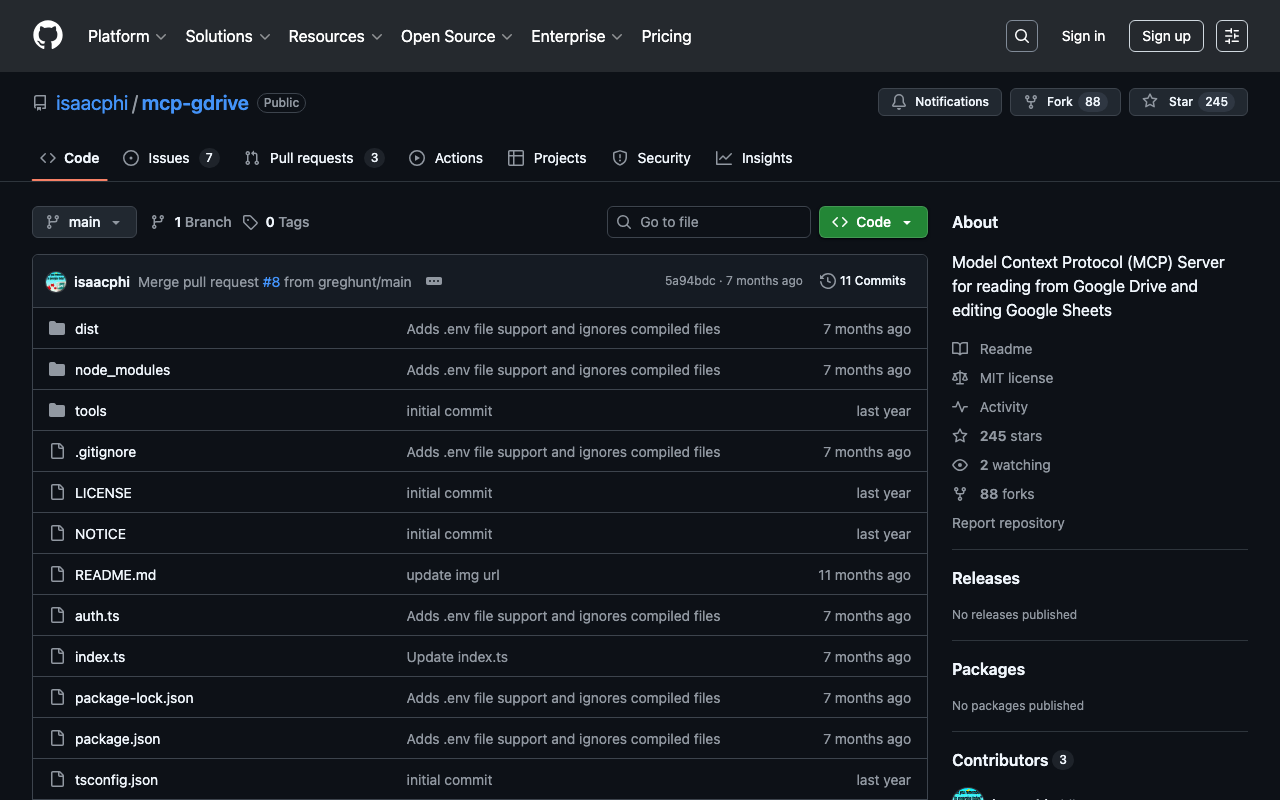Click the Go to file search field

[709, 222]
